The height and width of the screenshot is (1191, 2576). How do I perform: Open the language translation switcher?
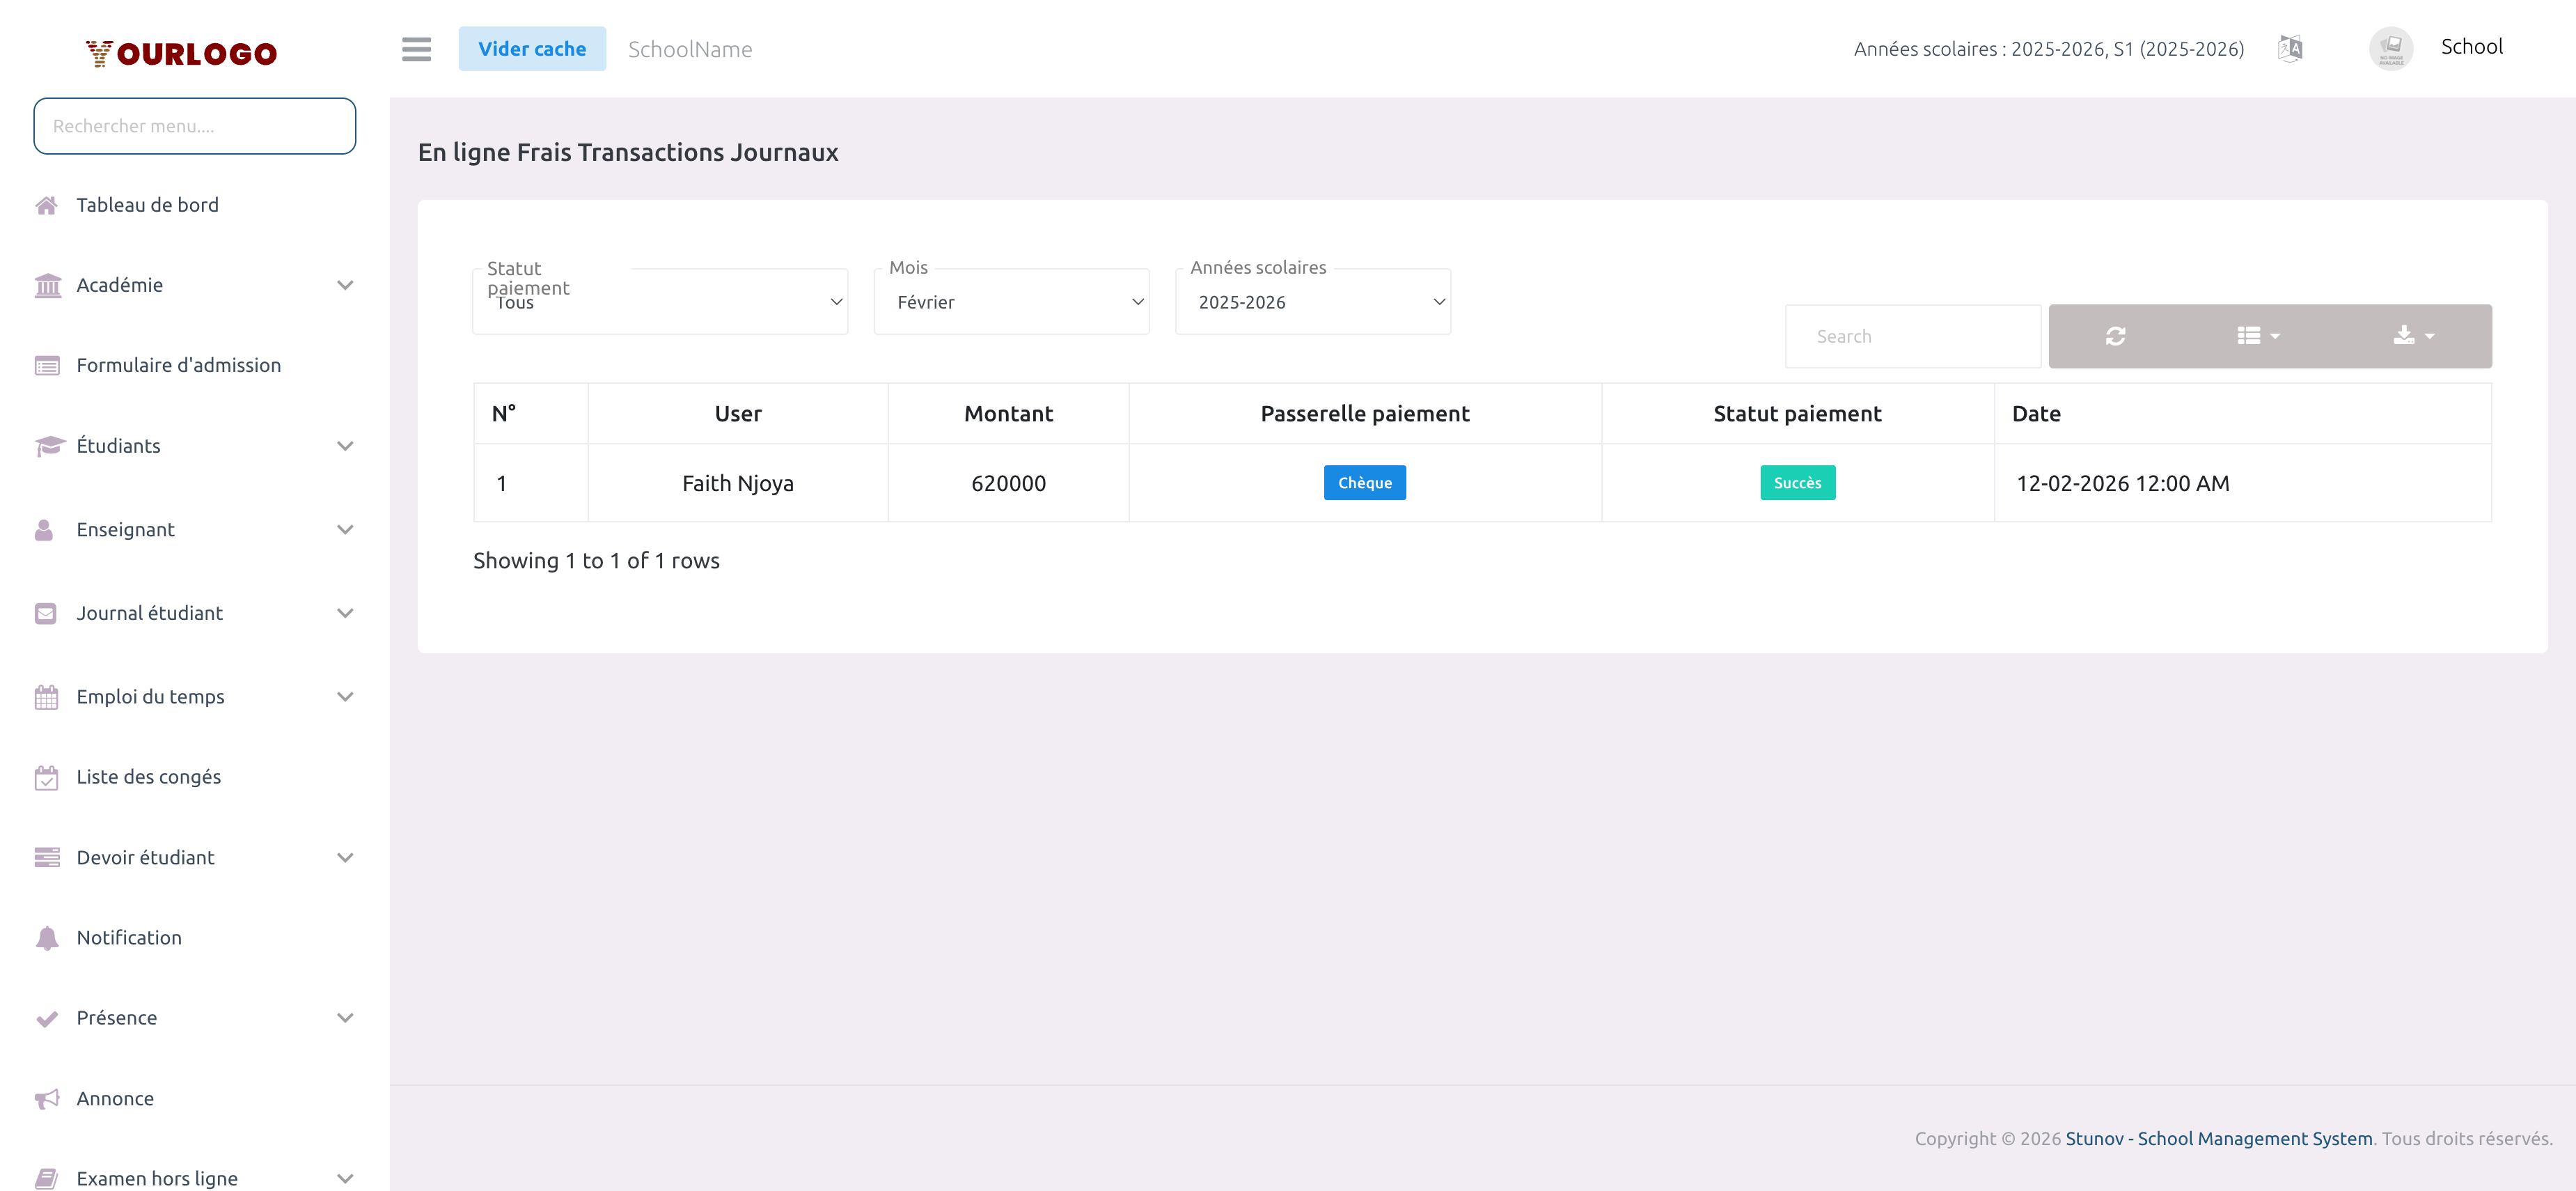(x=2290, y=48)
